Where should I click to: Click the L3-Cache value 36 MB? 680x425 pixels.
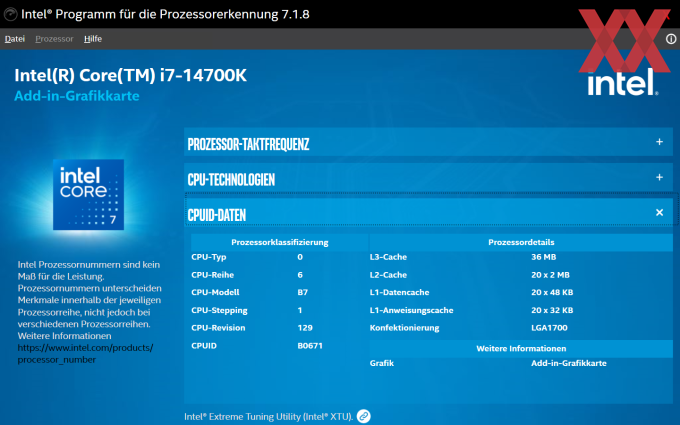(x=544, y=257)
